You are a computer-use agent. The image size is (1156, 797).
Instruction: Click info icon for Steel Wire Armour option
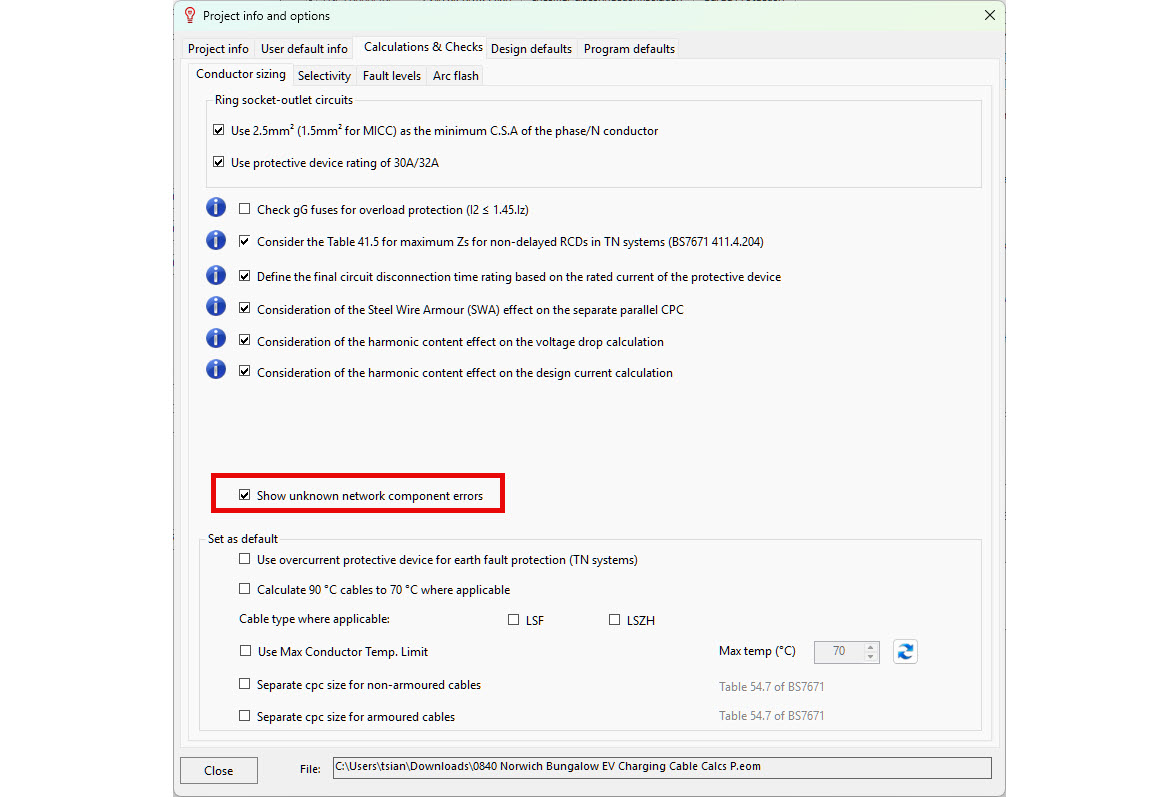click(x=216, y=306)
